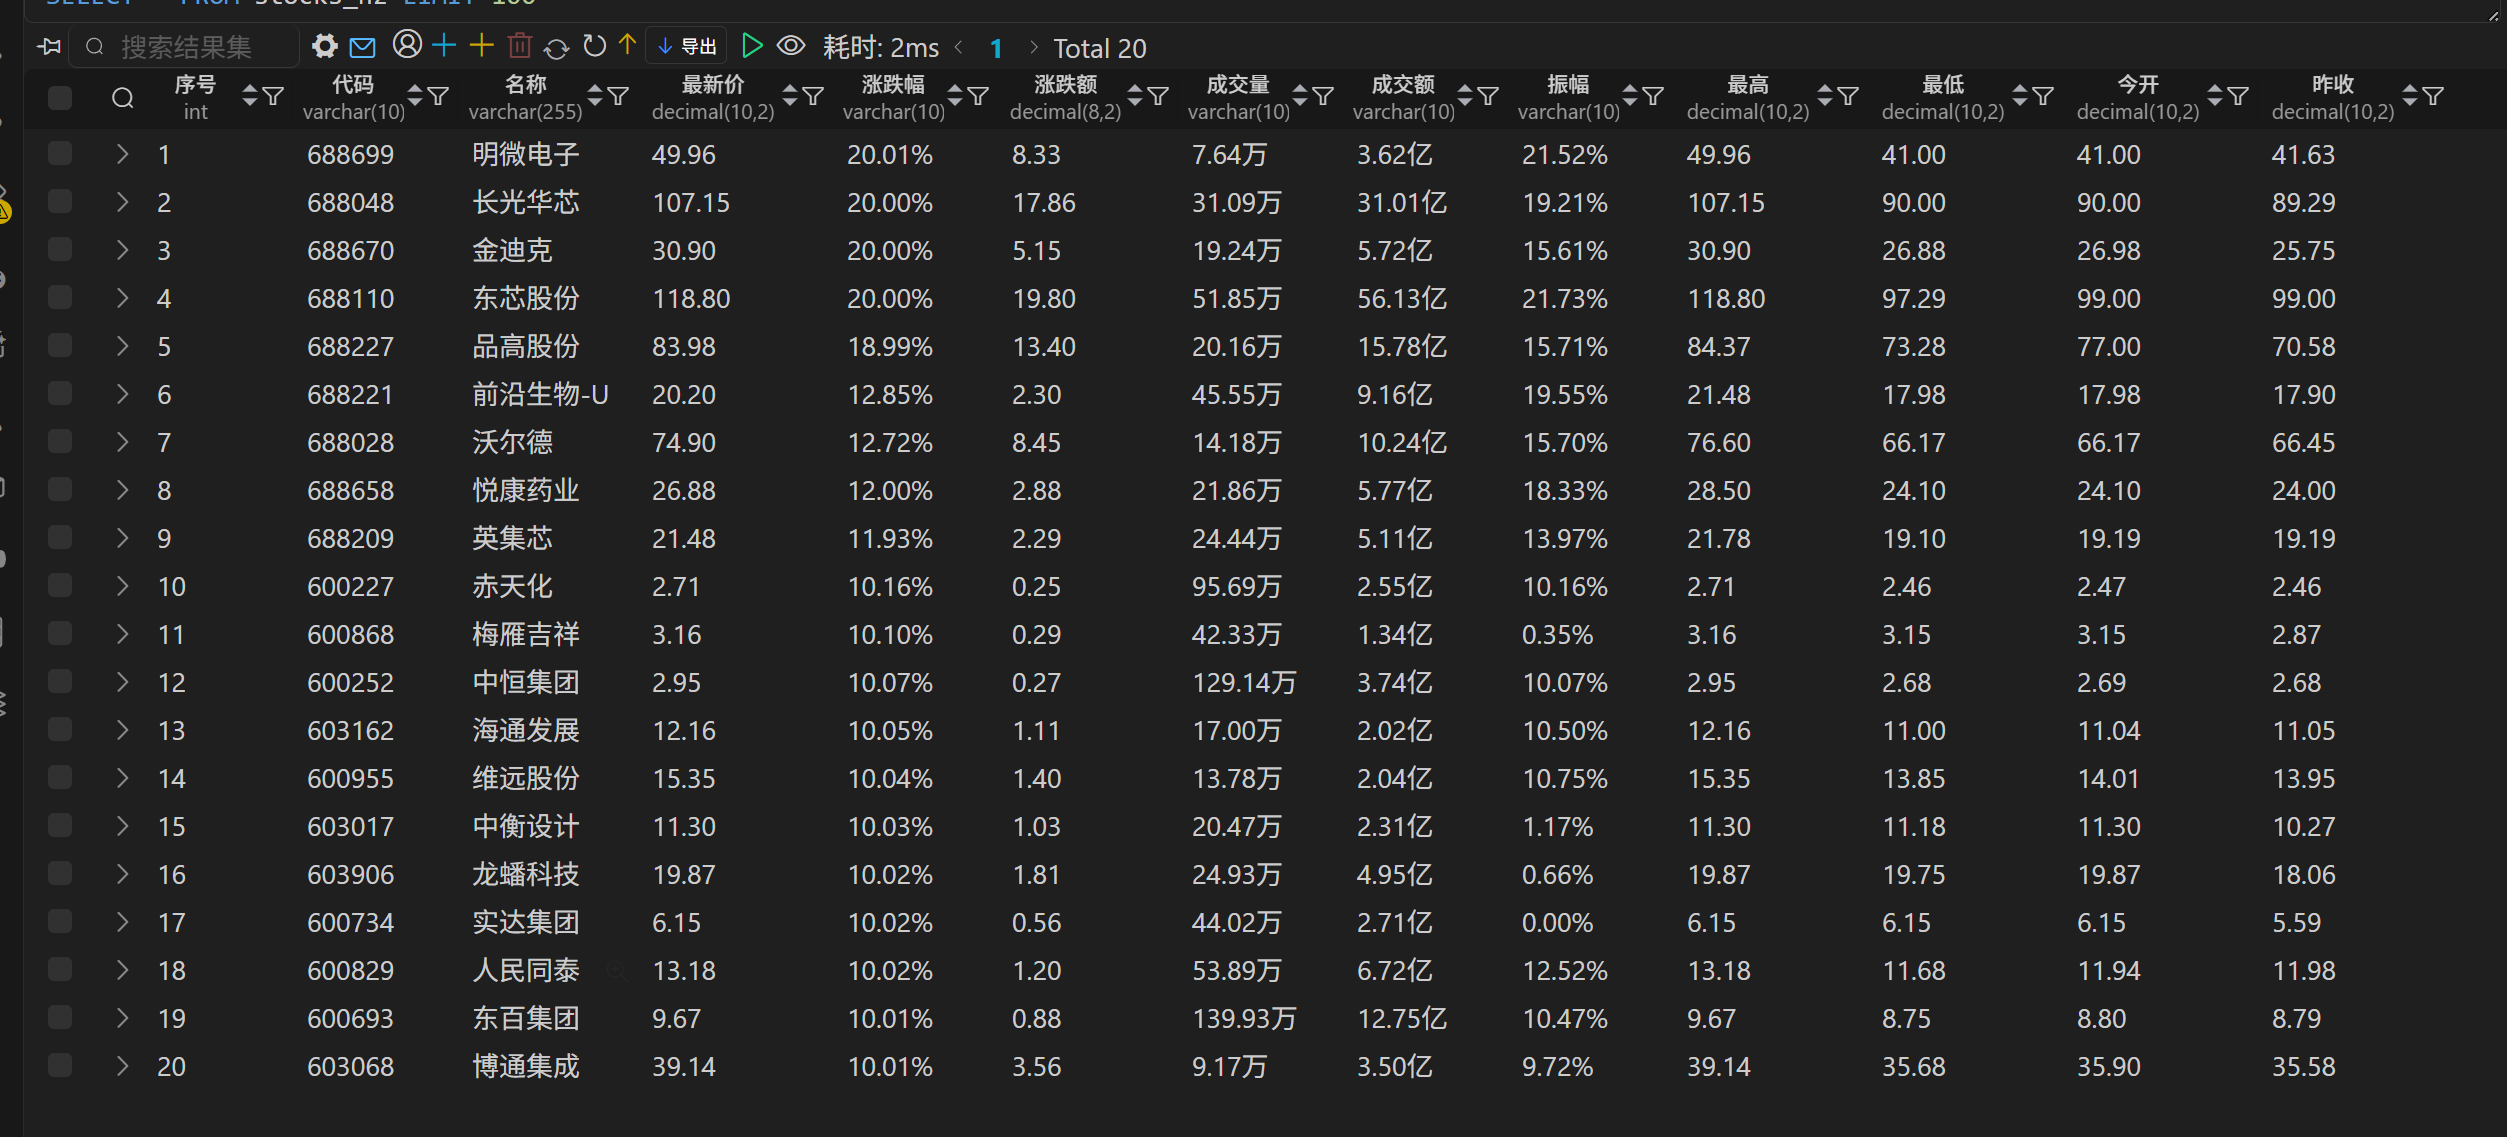Click the magnifier icon in row header

click(123, 97)
